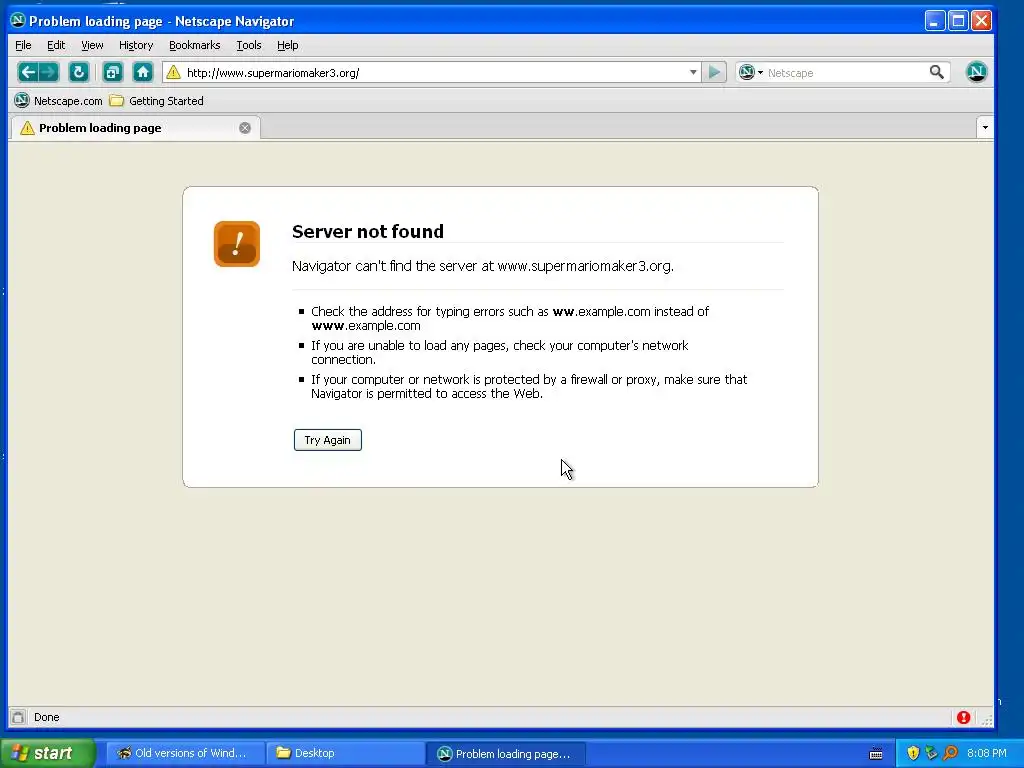The height and width of the screenshot is (768, 1024).
Task: Click the green Go arrow button
Action: click(x=714, y=72)
